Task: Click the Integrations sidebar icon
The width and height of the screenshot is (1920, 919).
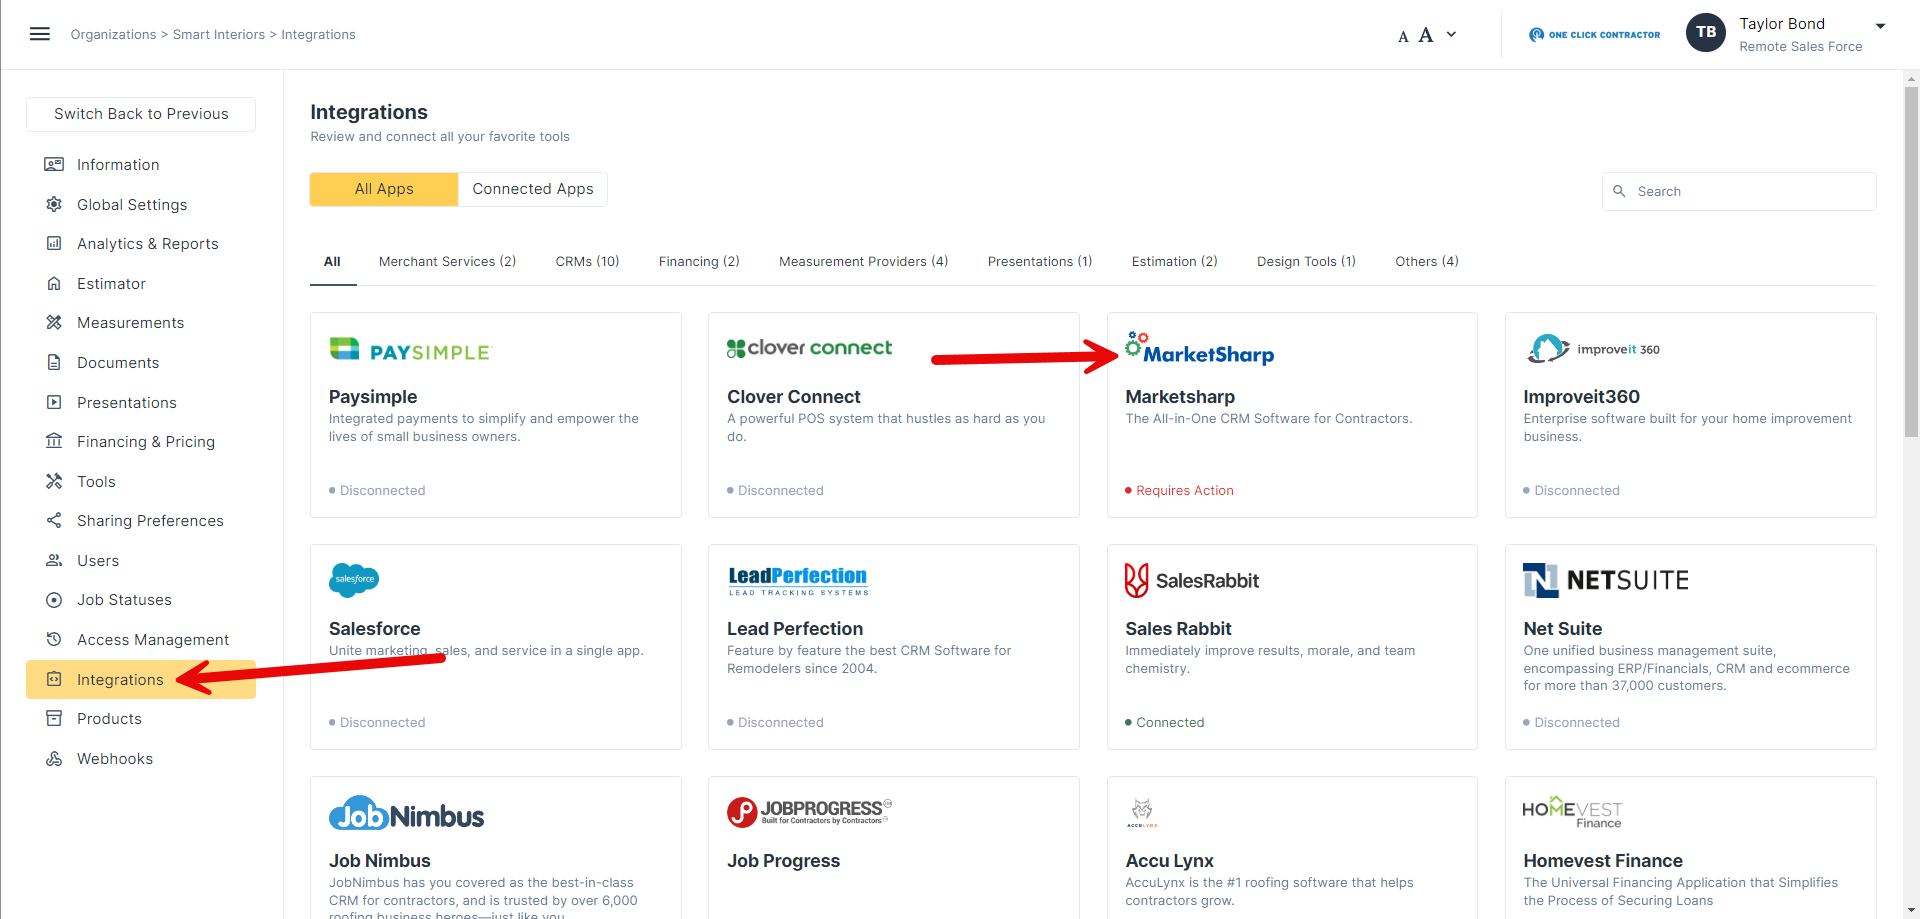Action: (54, 679)
